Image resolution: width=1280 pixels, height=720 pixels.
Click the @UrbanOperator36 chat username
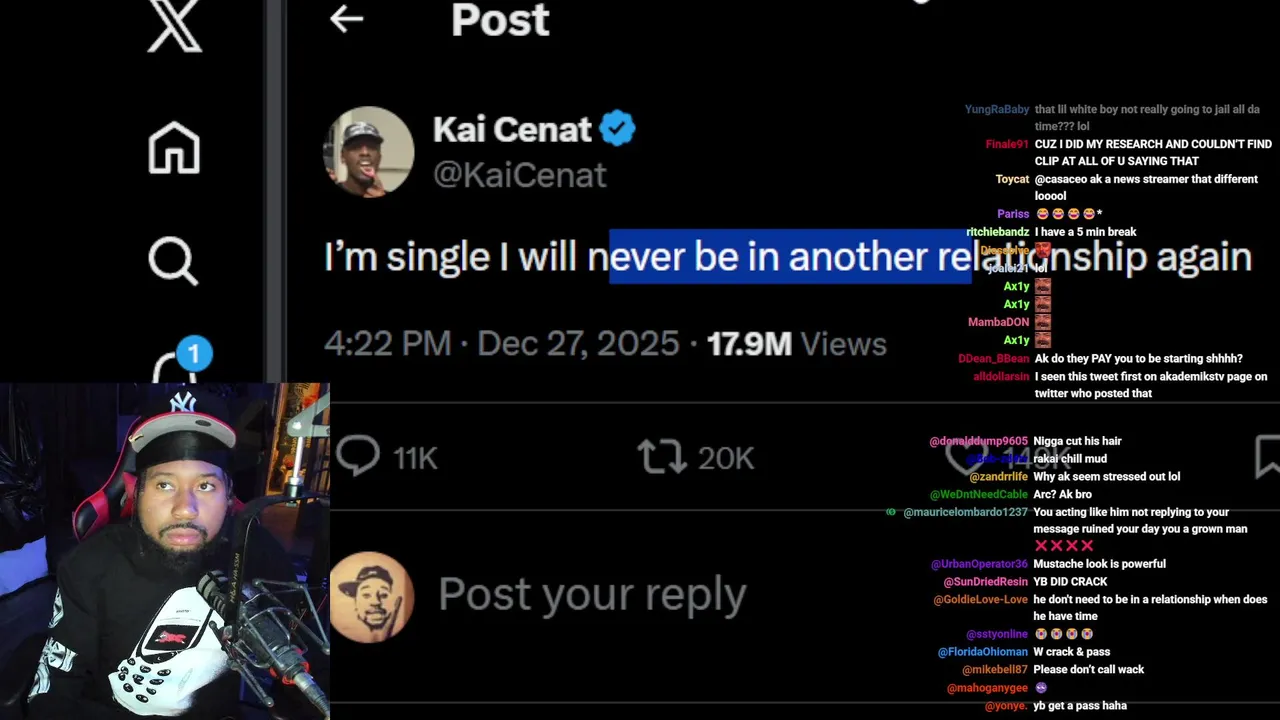click(x=979, y=564)
